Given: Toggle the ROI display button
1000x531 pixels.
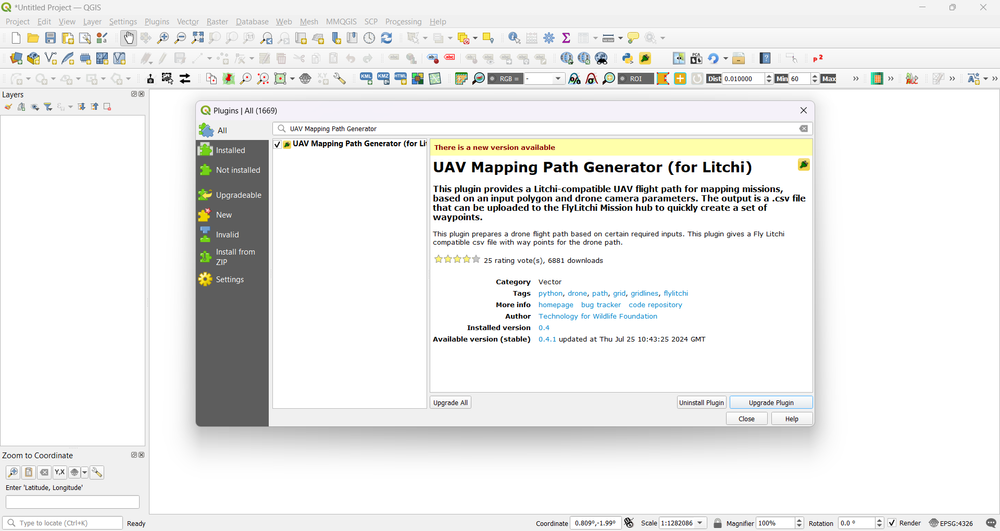Looking at the screenshot, I should 636,78.
